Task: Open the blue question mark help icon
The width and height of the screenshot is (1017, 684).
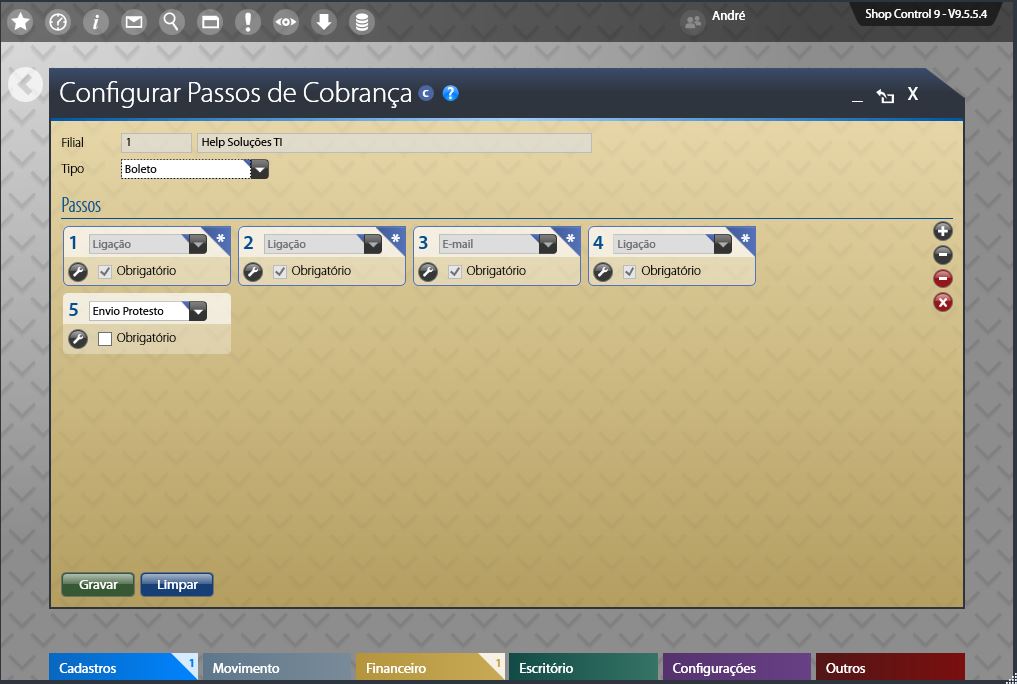Action: click(450, 93)
